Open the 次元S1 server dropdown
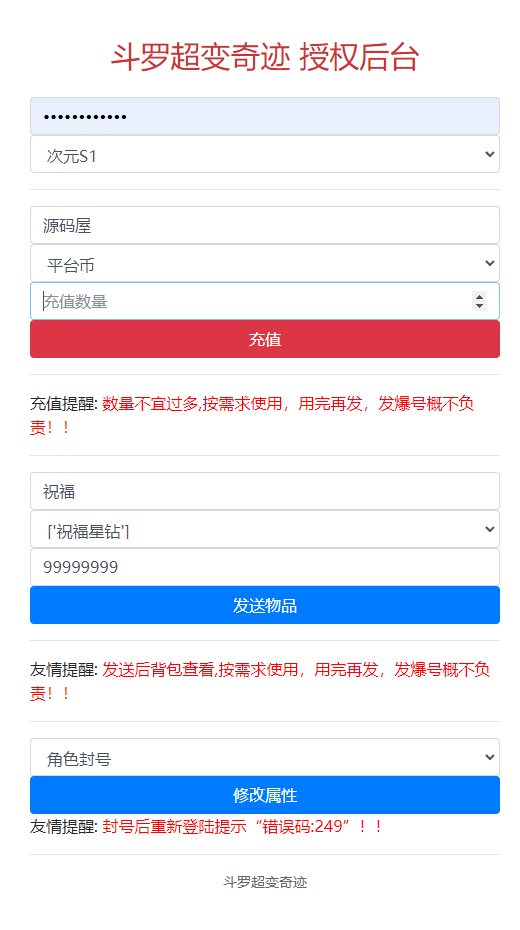Image resolution: width=520 pixels, height=930 pixels. [264, 154]
